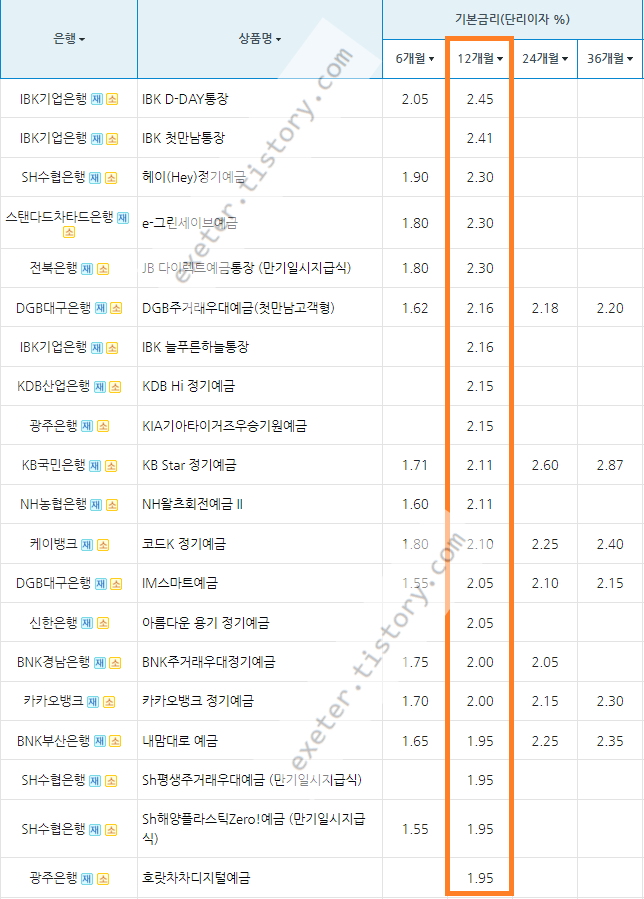Sort rates by the 24개월 column
Image resolution: width=644 pixels, height=899 pixels.
click(x=545, y=58)
